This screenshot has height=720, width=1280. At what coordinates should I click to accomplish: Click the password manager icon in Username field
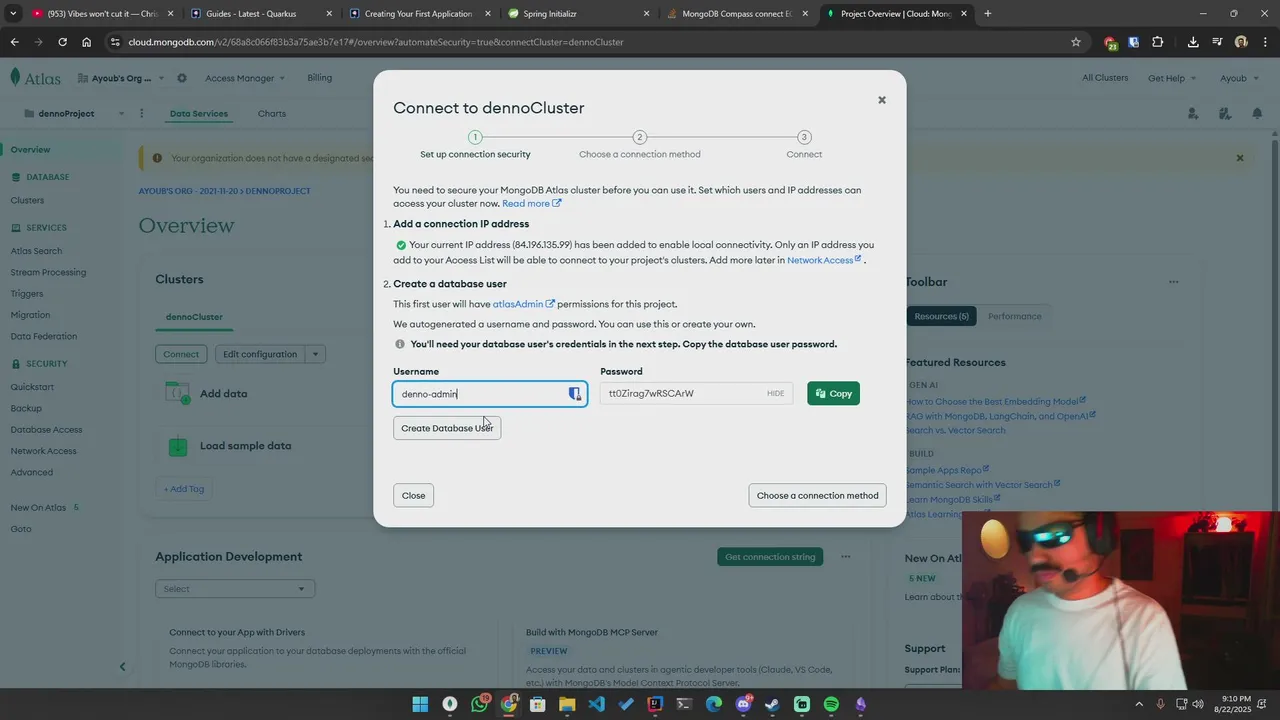(575, 394)
